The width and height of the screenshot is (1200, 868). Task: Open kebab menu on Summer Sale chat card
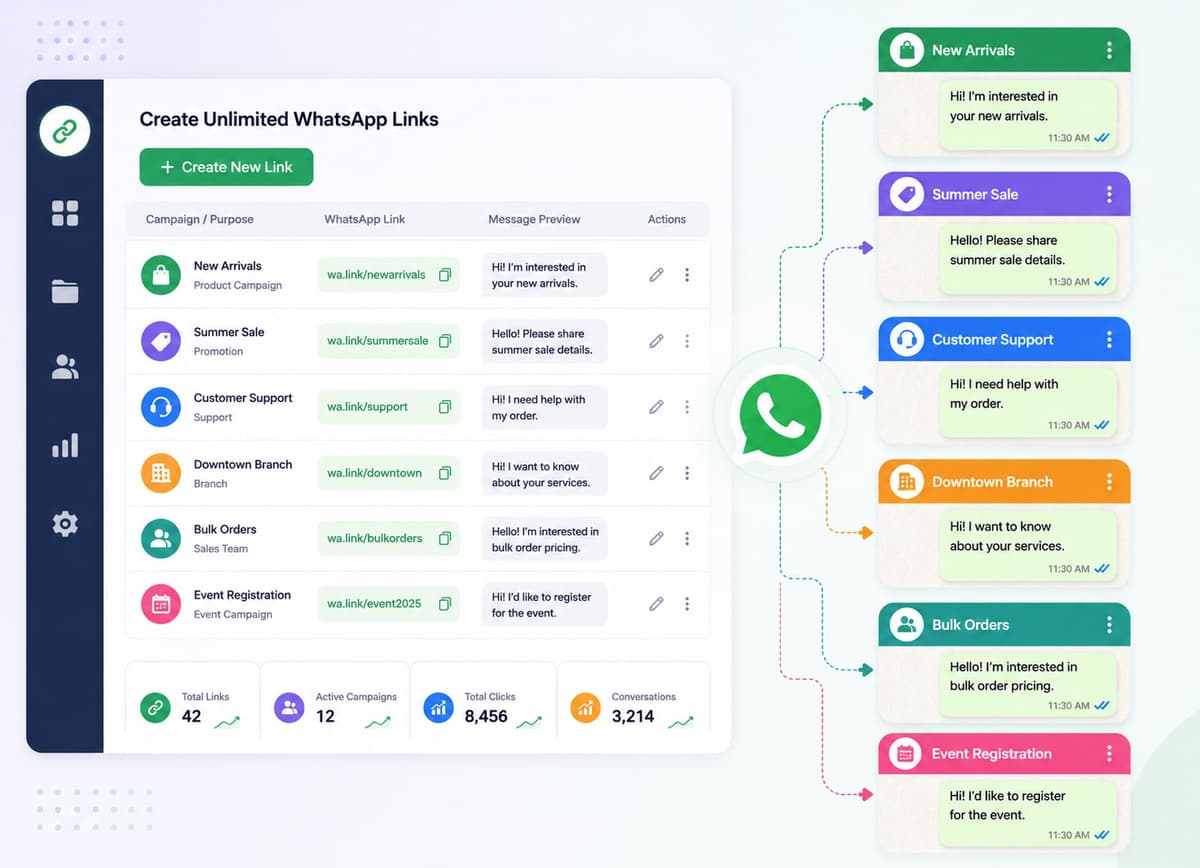coord(1109,195)
